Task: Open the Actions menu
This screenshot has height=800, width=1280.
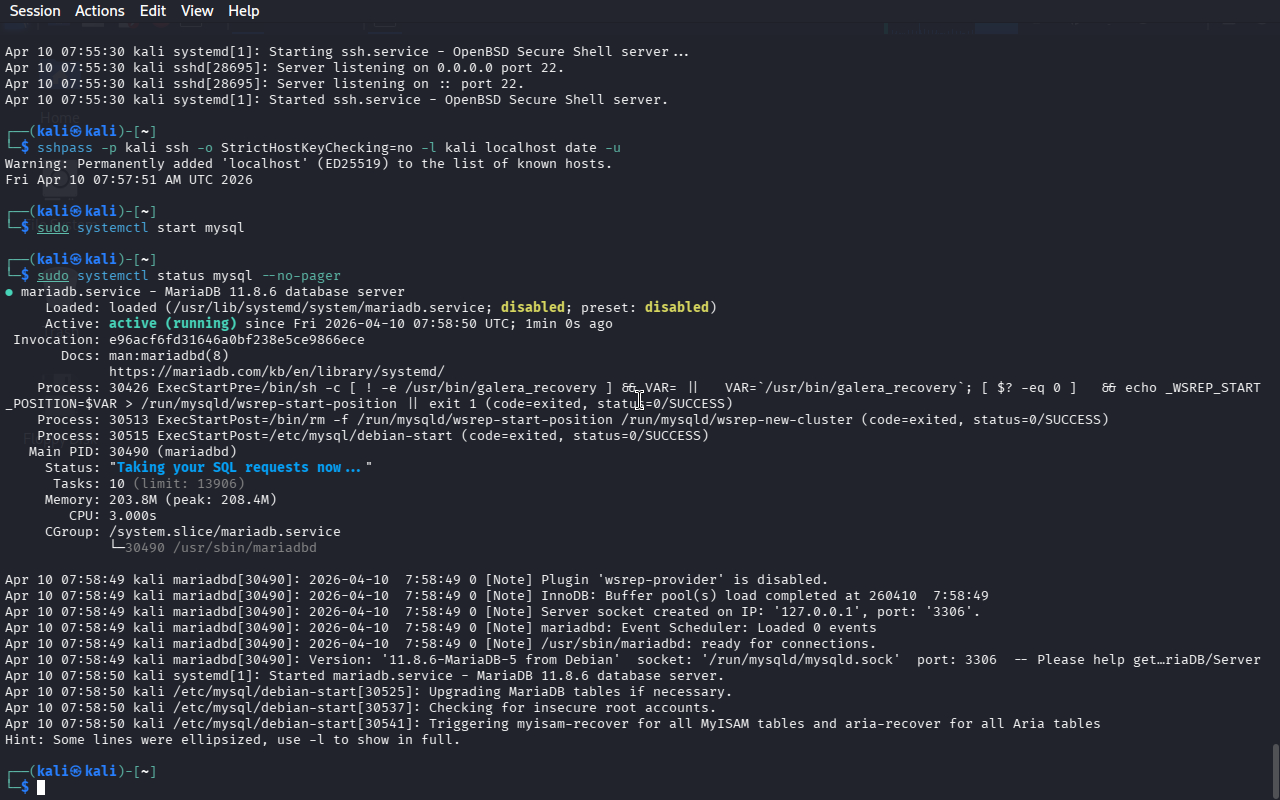Action: click(x=100, y=11)
